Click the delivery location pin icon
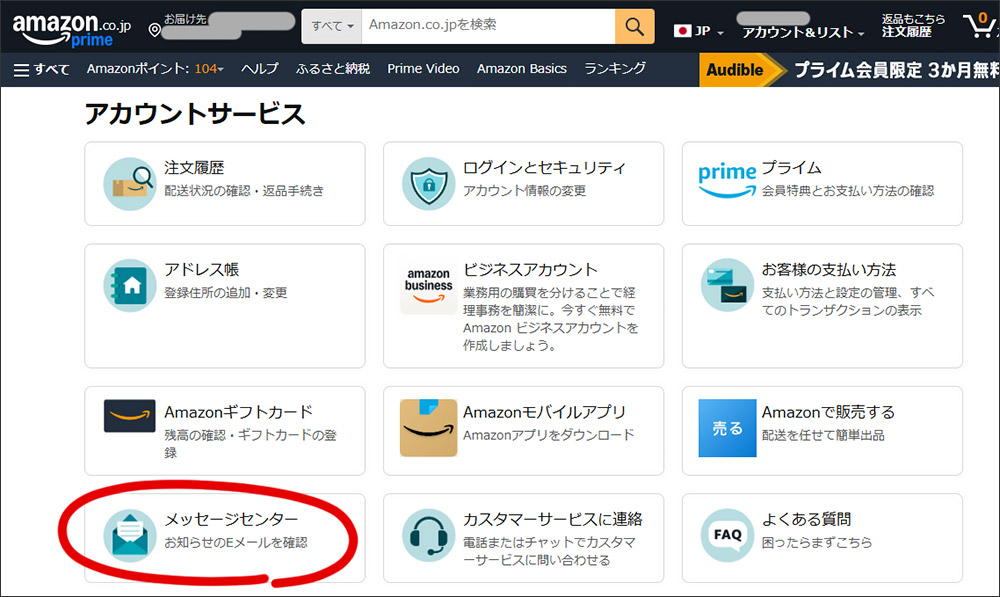This screenshot has height=597, width=1000. pos(154,30)
